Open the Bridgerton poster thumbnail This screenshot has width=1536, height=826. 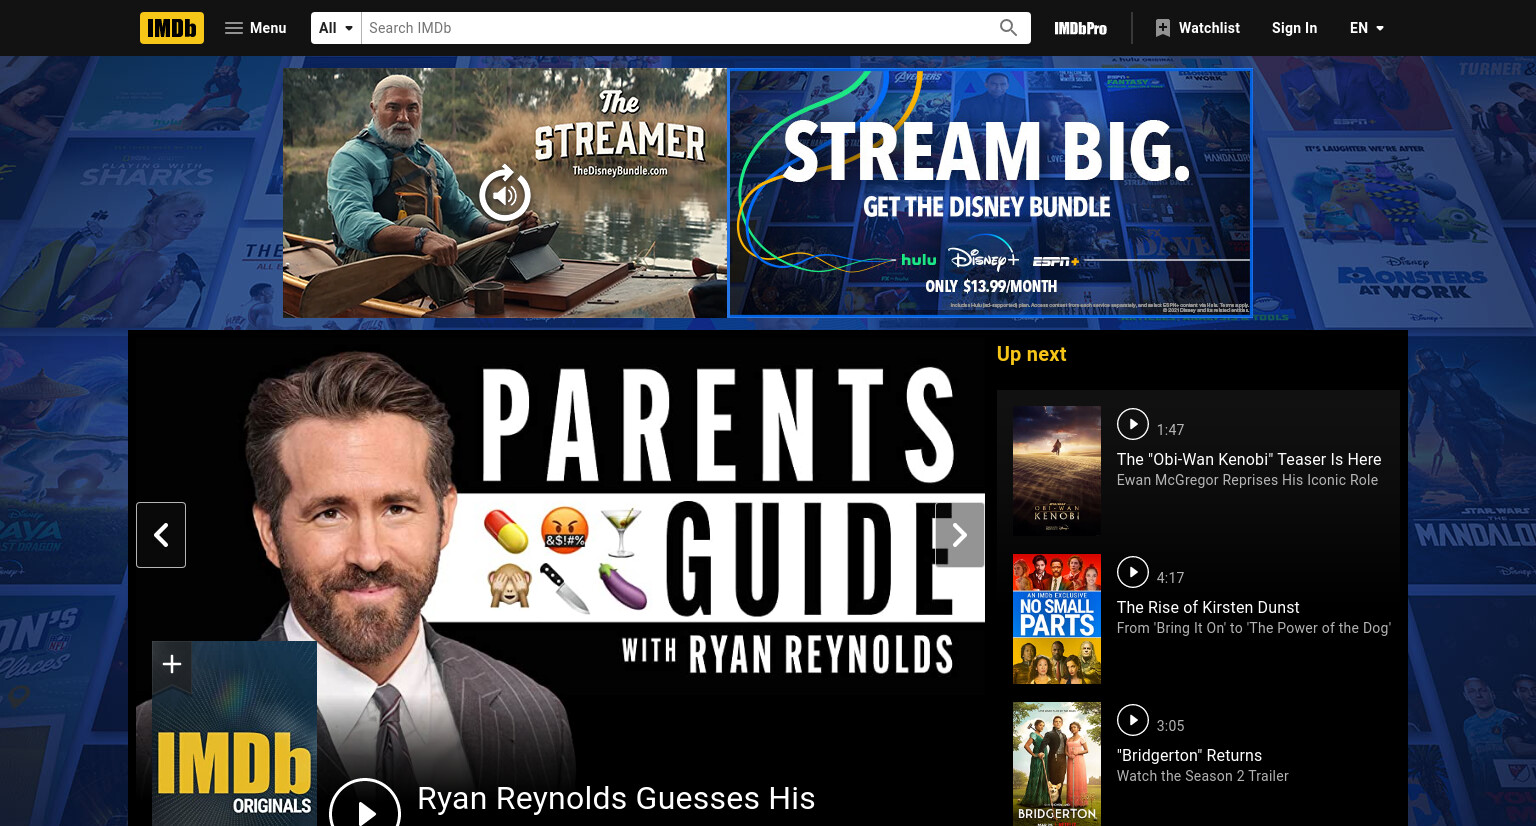click(x=1057, y=764)
